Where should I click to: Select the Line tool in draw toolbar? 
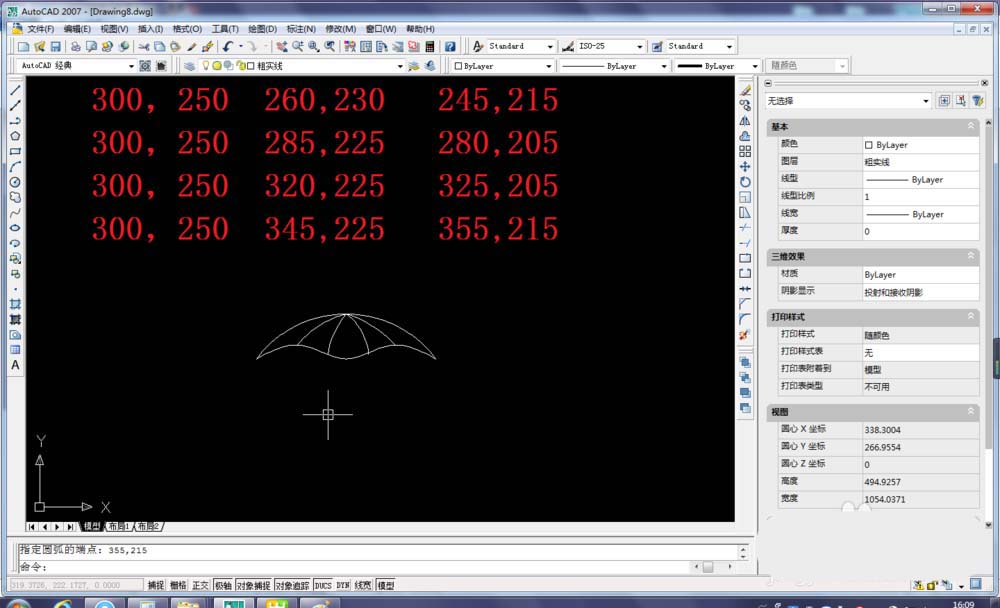[15, 91]
